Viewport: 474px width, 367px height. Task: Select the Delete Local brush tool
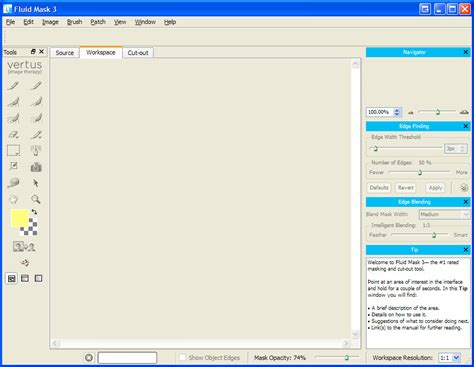(x=36, y=102)
